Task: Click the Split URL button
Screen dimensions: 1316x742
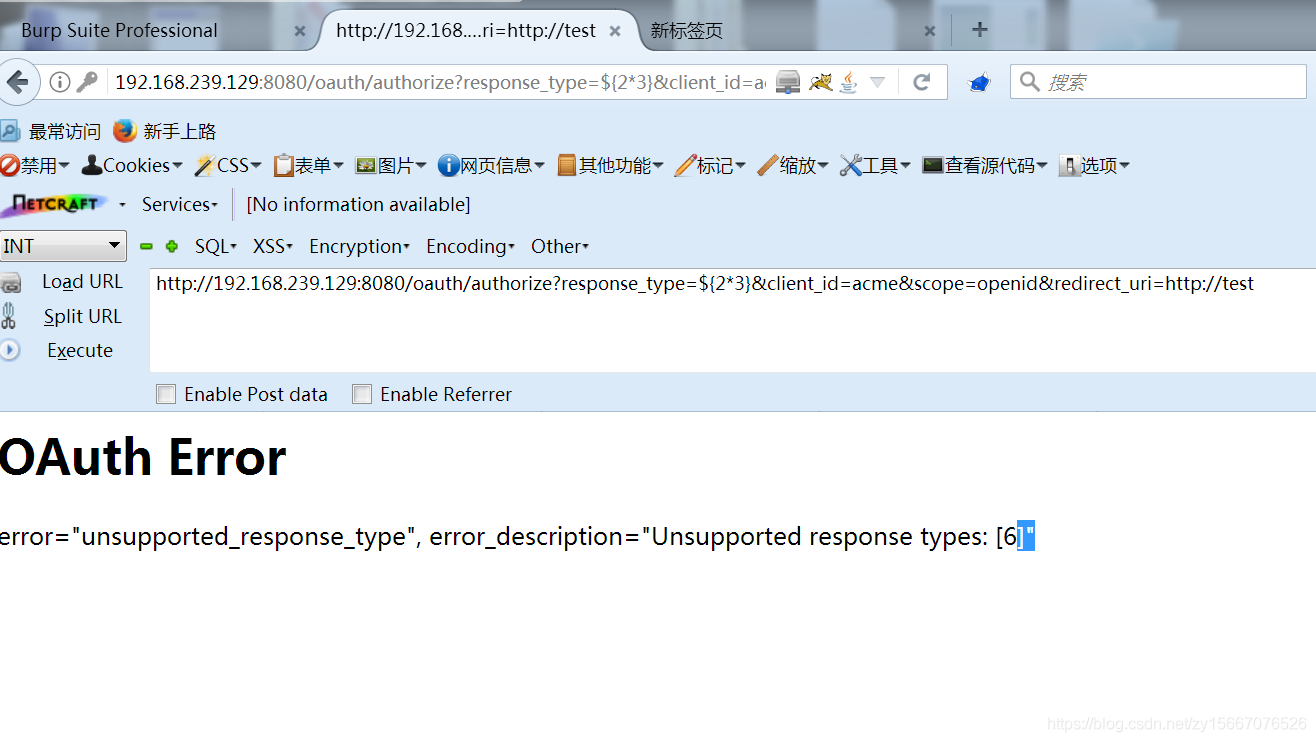Action: (x=82, y=316)
